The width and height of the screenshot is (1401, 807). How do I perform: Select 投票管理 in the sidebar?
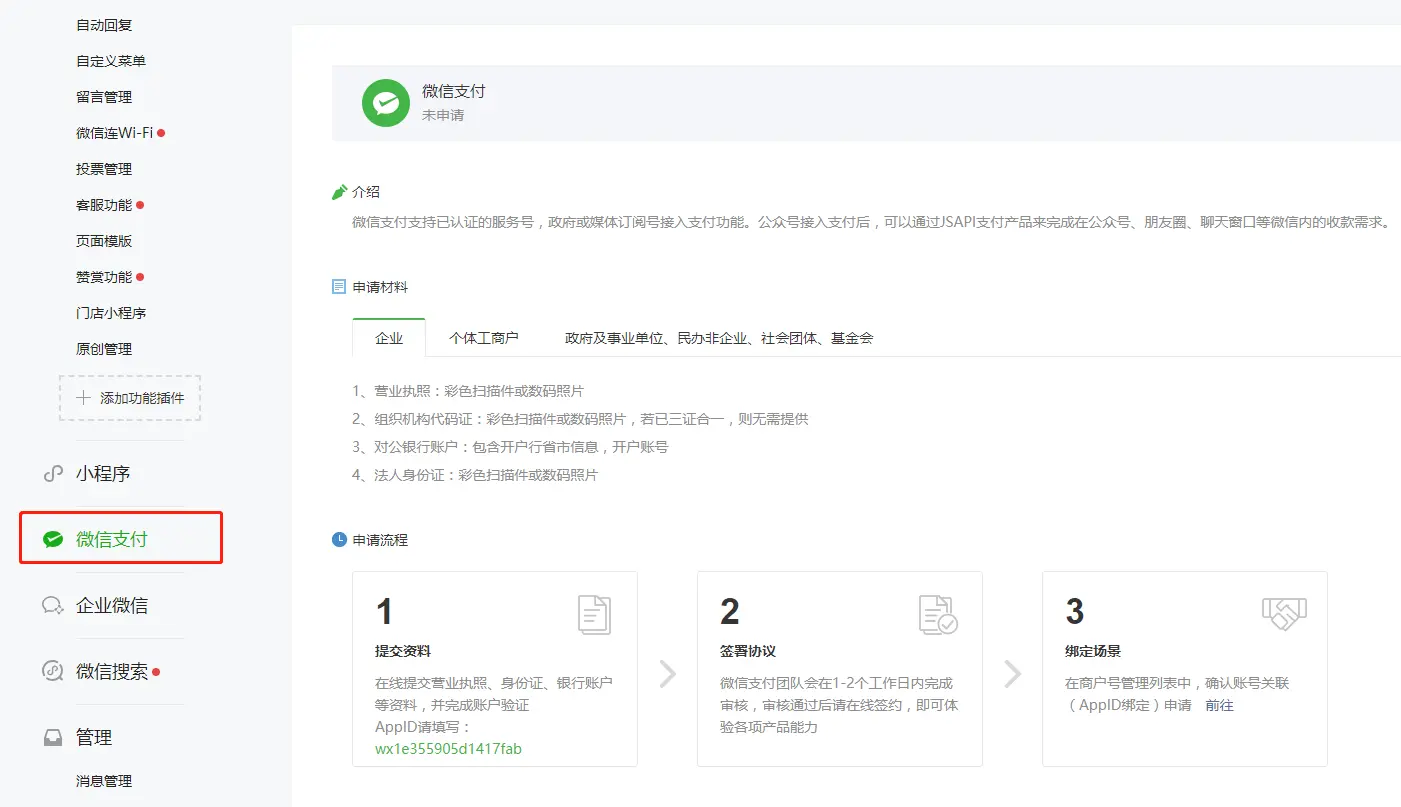click(104, 169)
